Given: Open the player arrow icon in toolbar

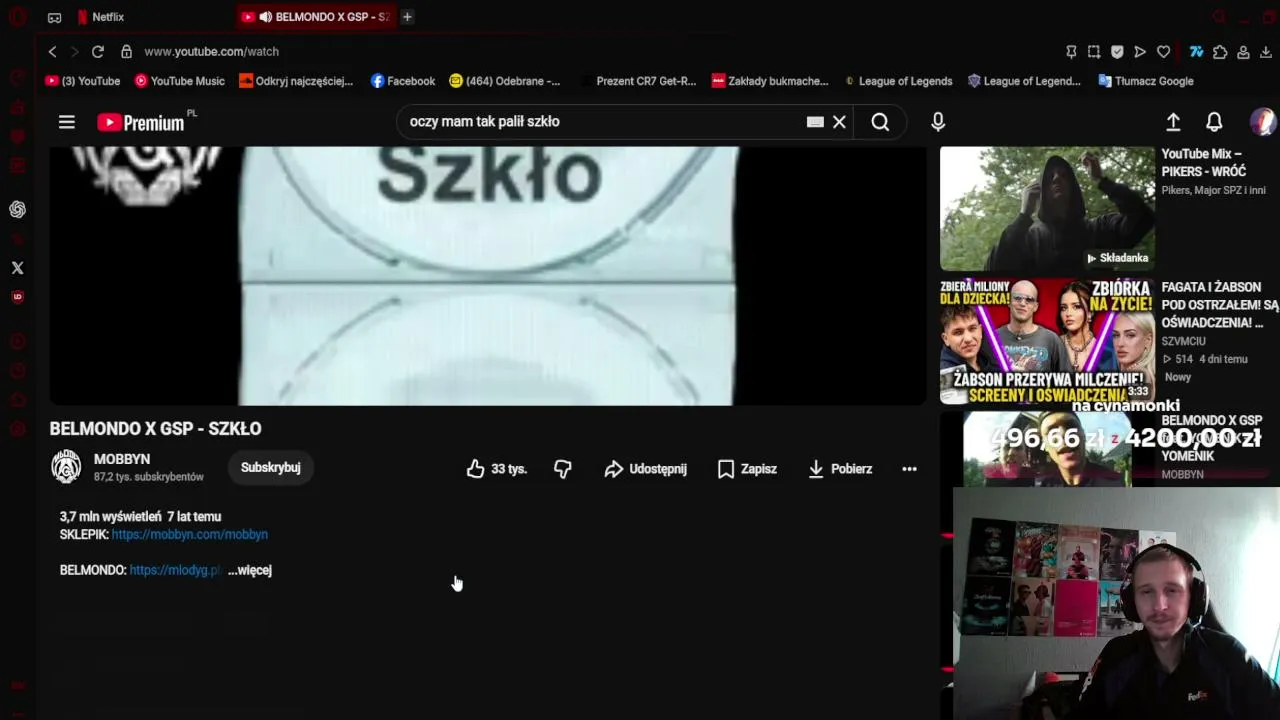Looking at the screenshot, I should (1140, 52).
